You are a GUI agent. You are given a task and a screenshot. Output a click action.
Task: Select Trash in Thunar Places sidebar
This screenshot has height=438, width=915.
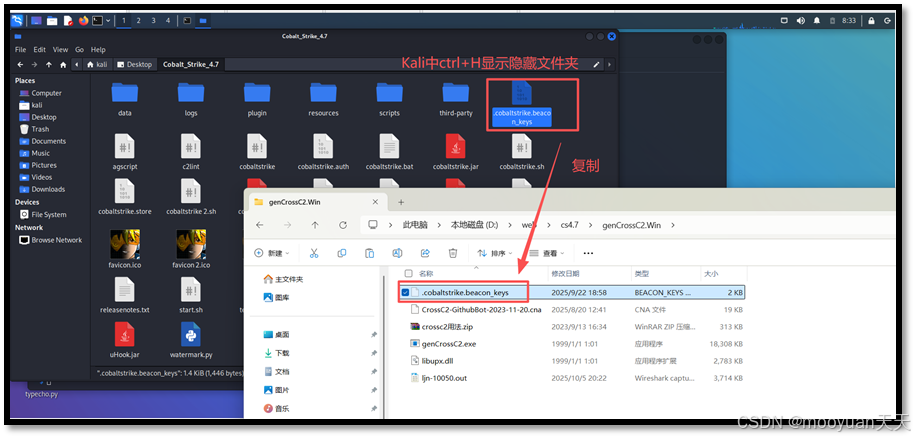[34, 129]
